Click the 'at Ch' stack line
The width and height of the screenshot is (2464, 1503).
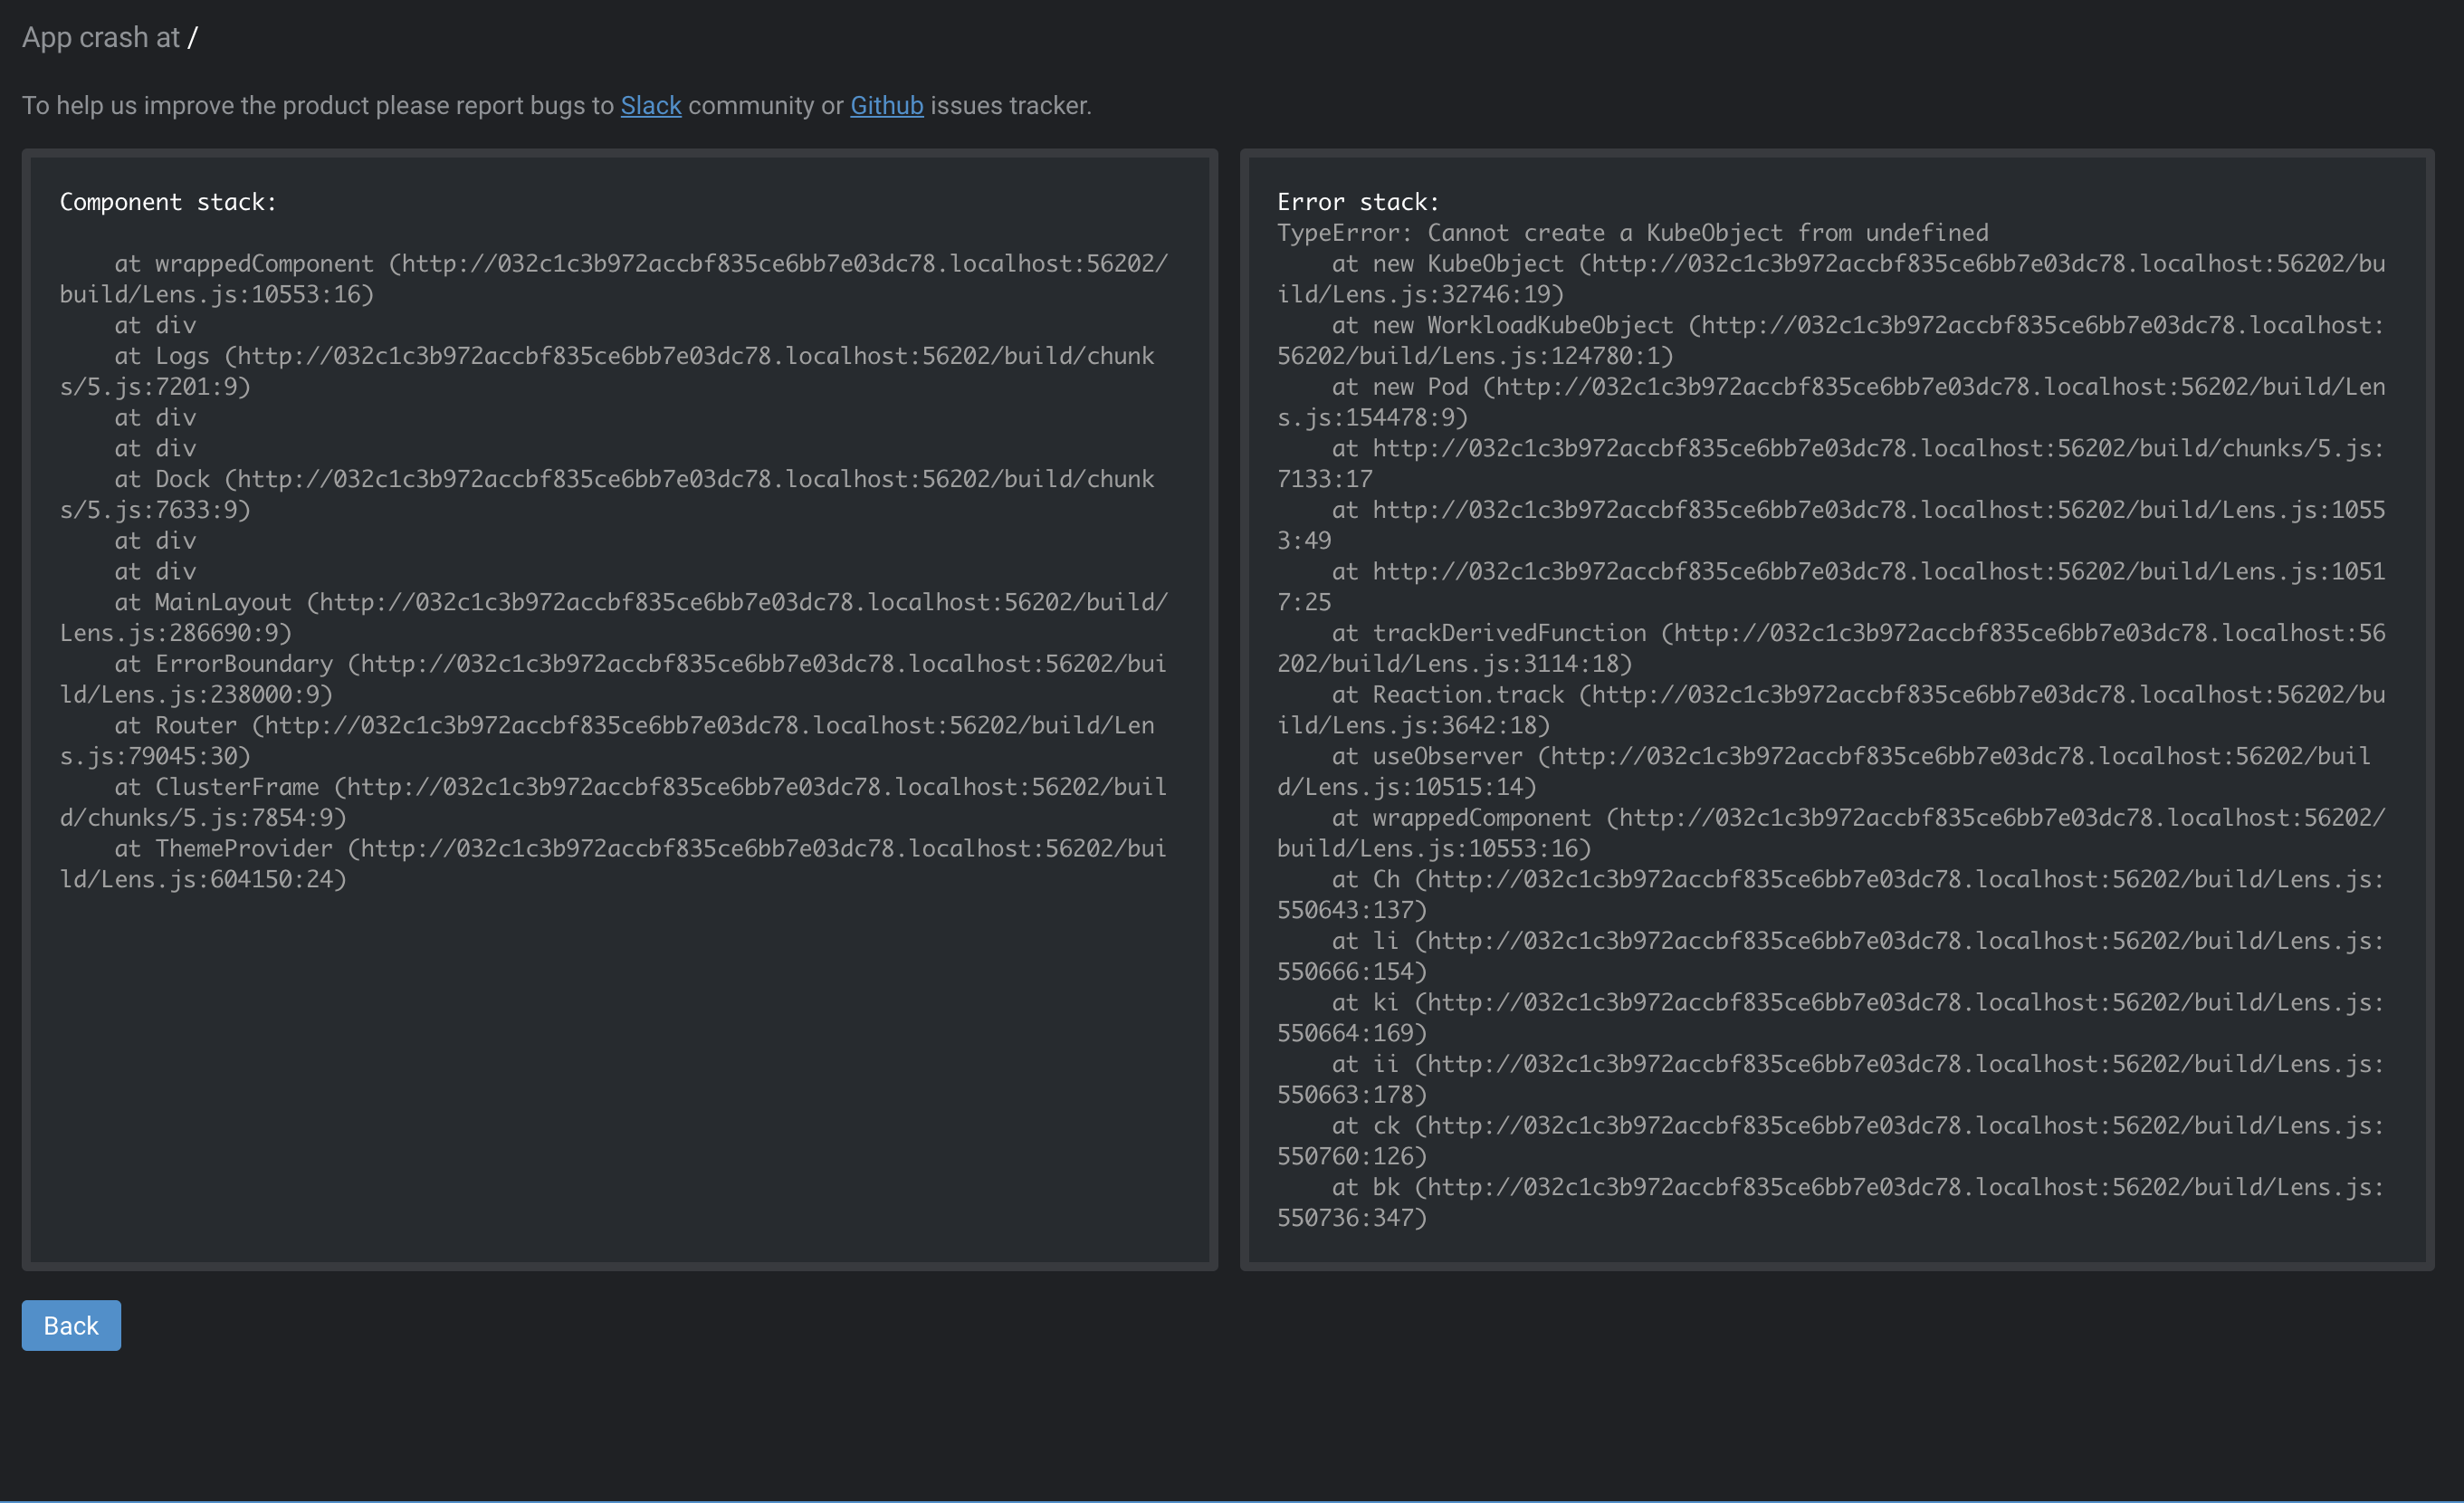coord(1831,894)
